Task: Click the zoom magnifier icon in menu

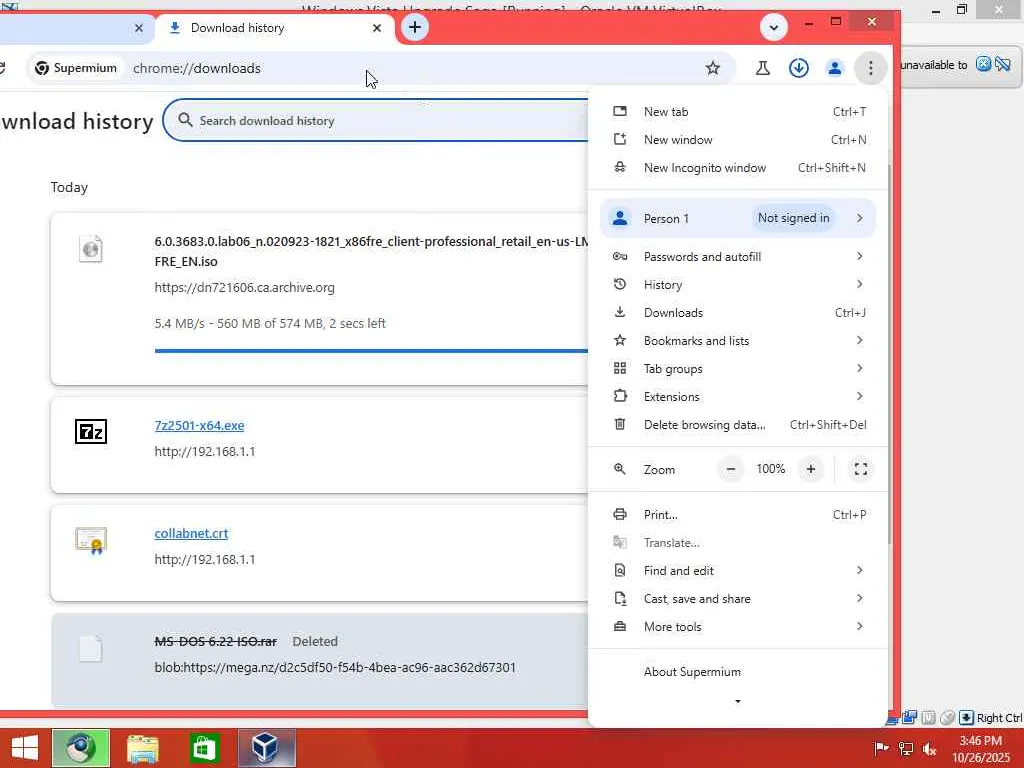Action: pos(620,468)
